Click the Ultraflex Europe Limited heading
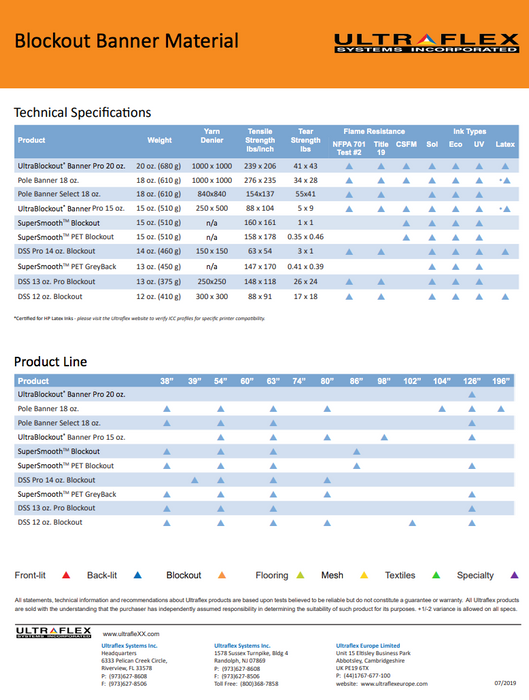The height and width of the screenshot is (700, 529). 368,646
